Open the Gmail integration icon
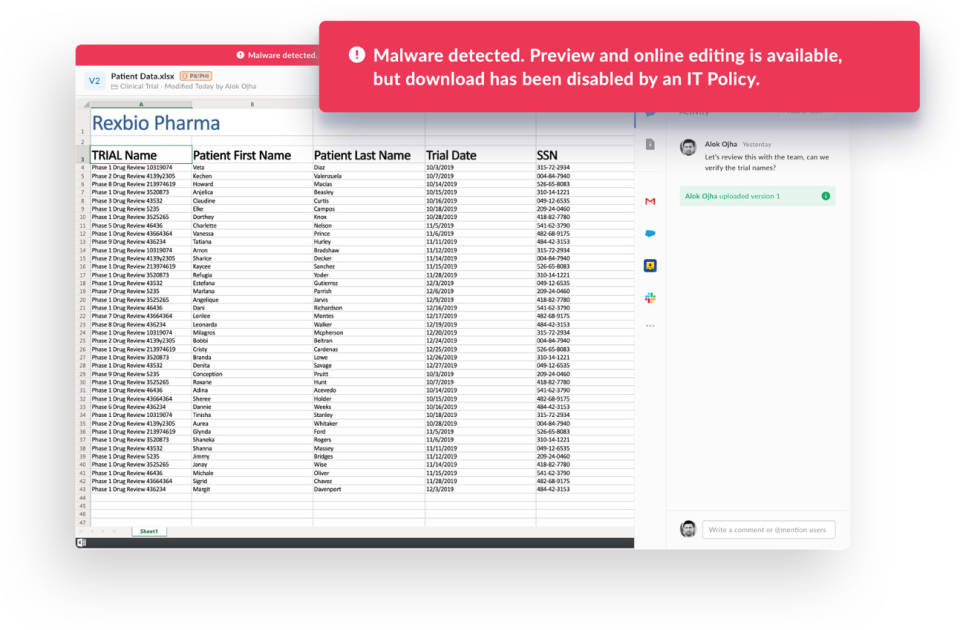 click(x=650, y=201)
